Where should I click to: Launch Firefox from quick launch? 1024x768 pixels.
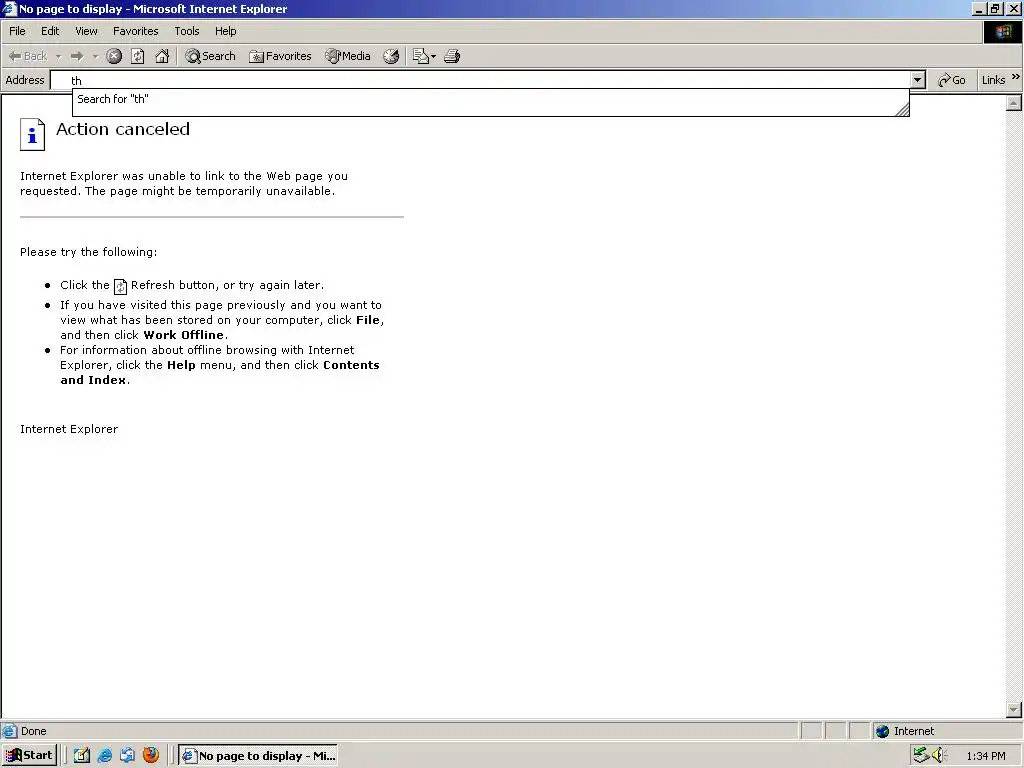151,755
